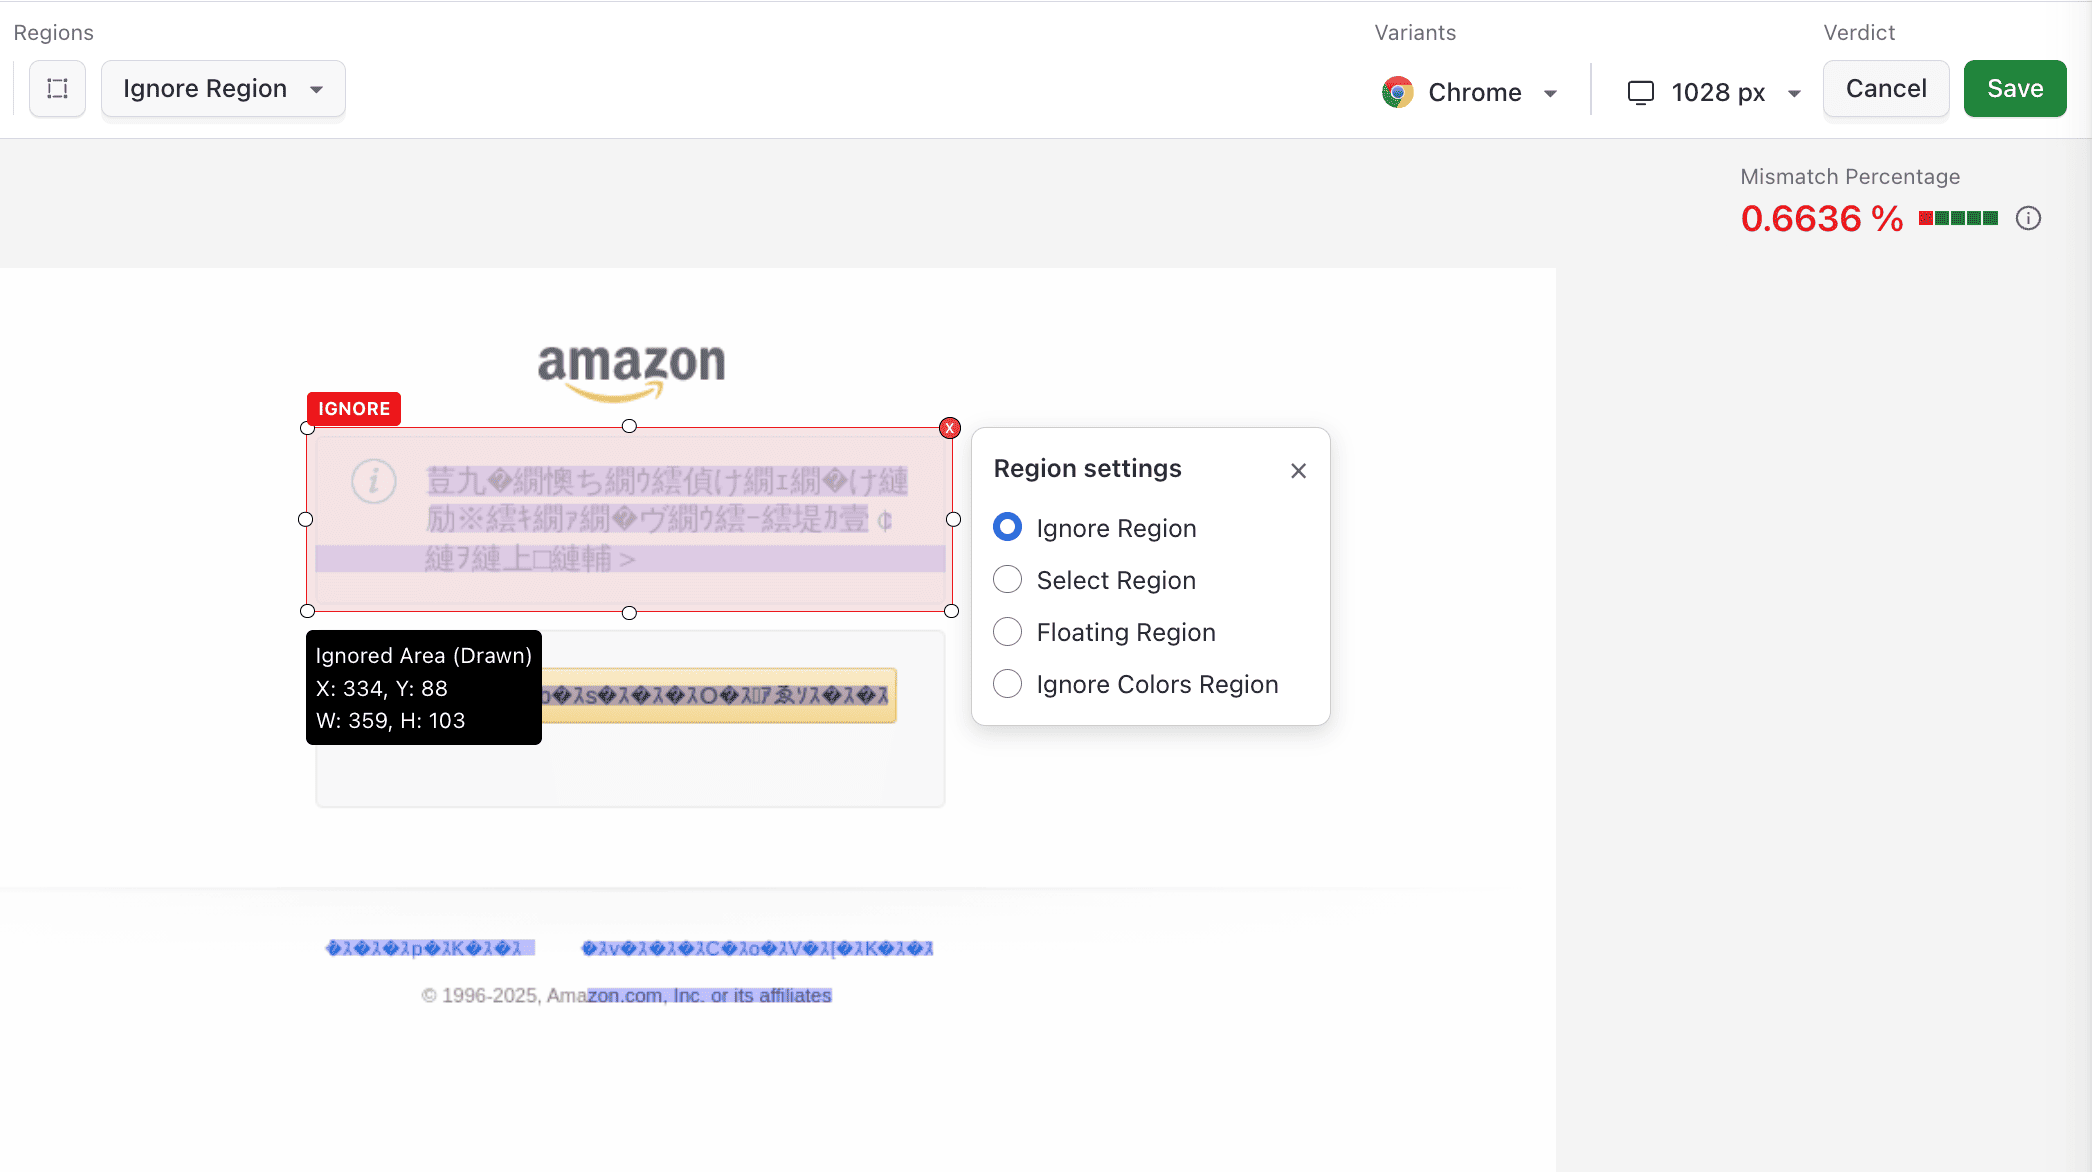Click the mismatch severity indicator blocks
2092x1172 pixels.
coord(1957,218)
